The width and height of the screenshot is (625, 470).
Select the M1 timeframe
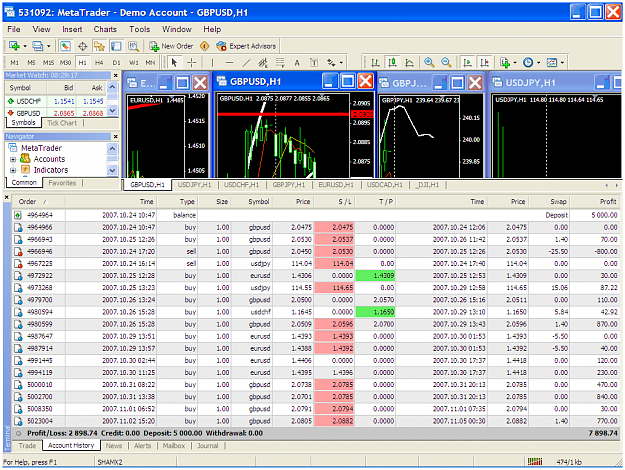[15, 63]
